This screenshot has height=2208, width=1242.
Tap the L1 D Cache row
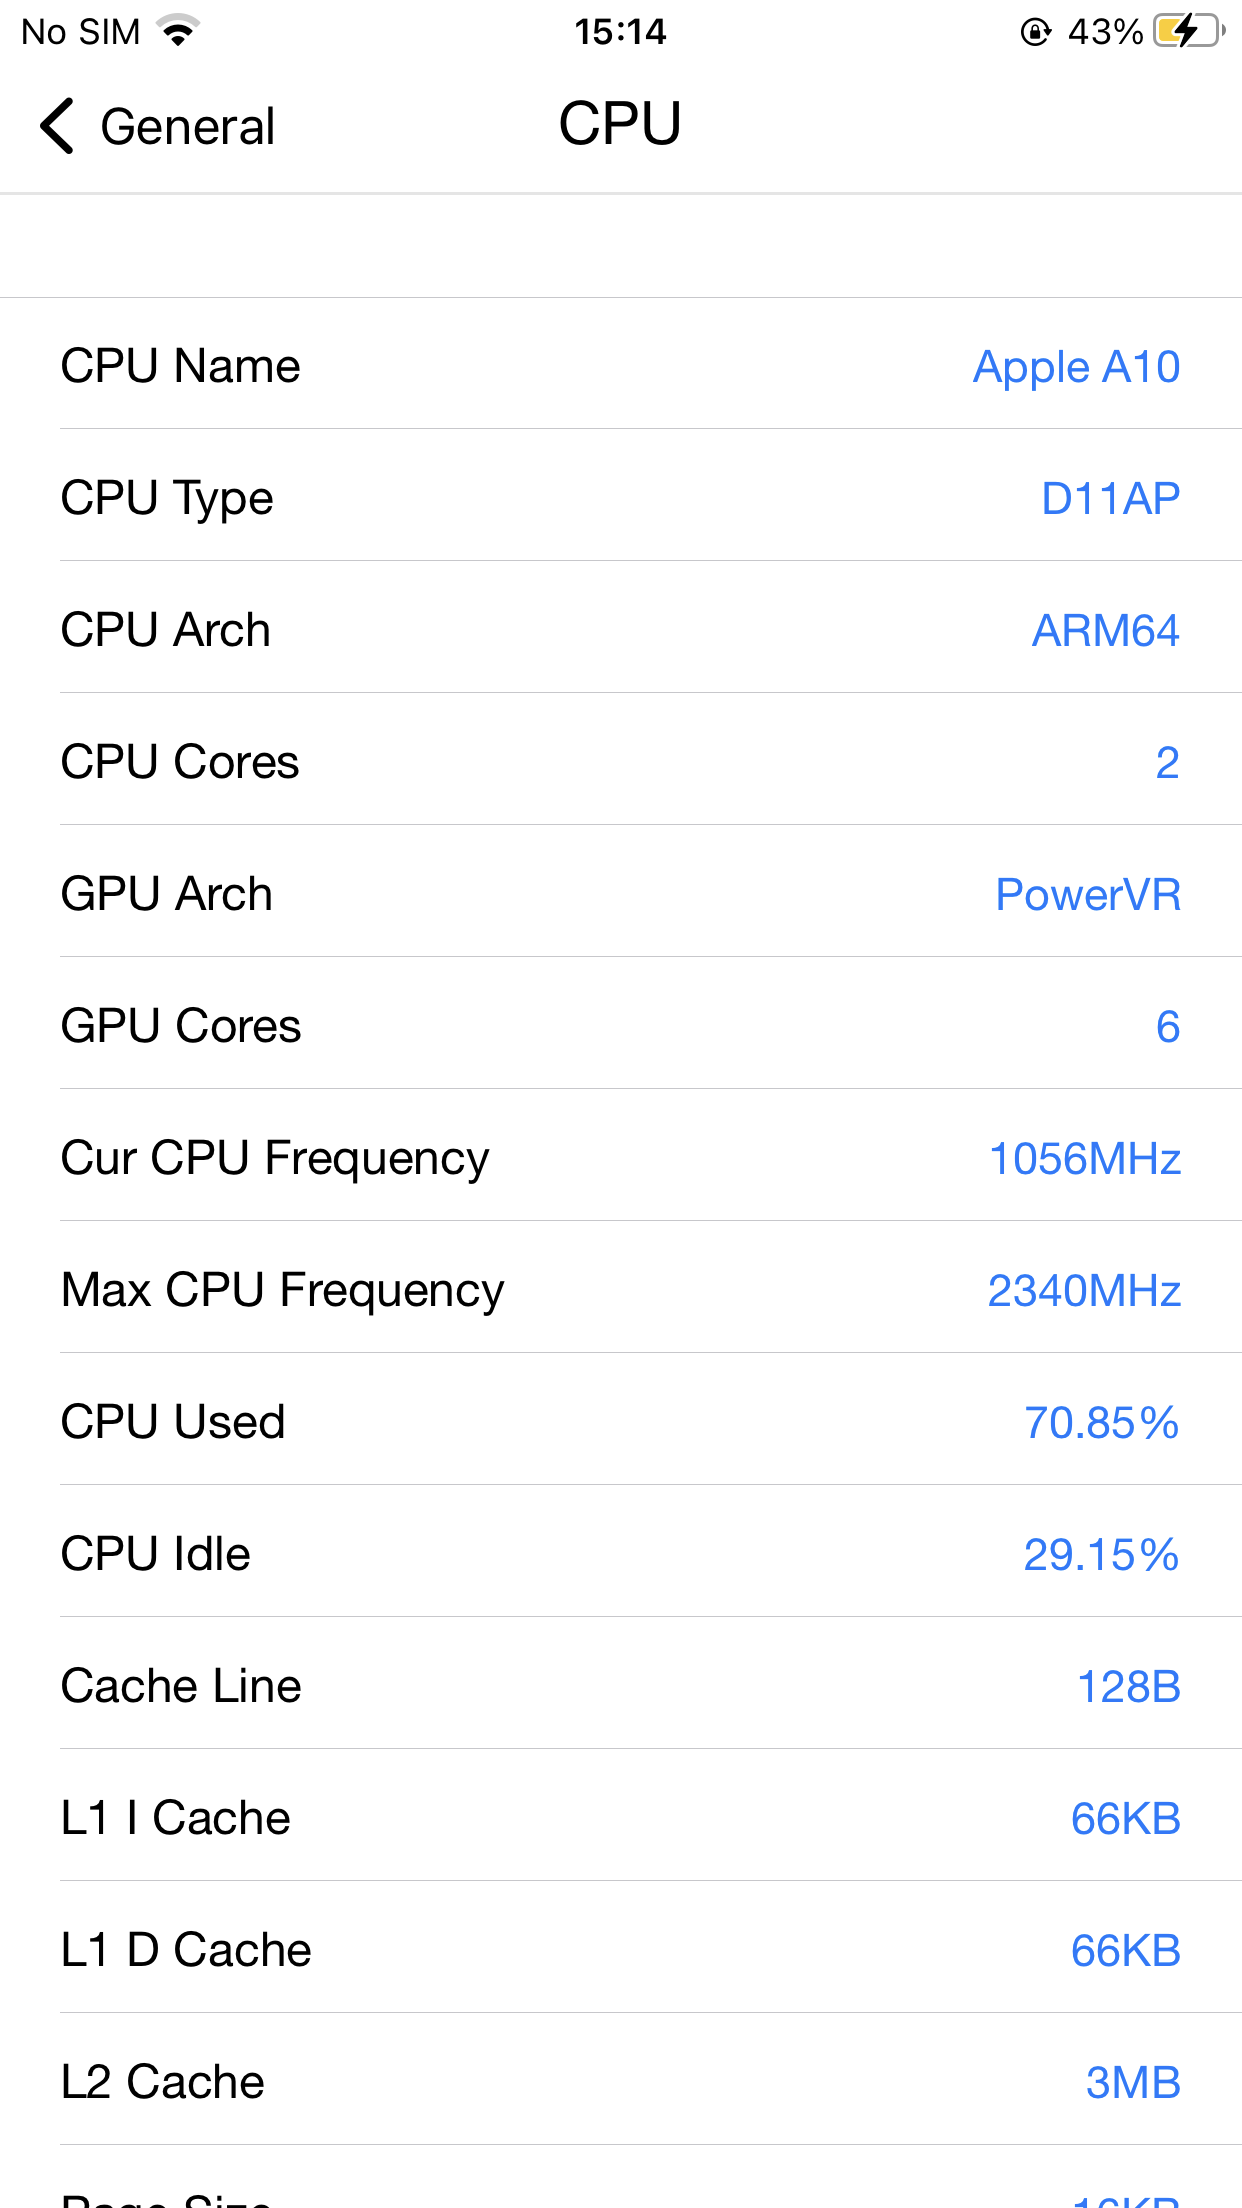tap(620, 1950)
